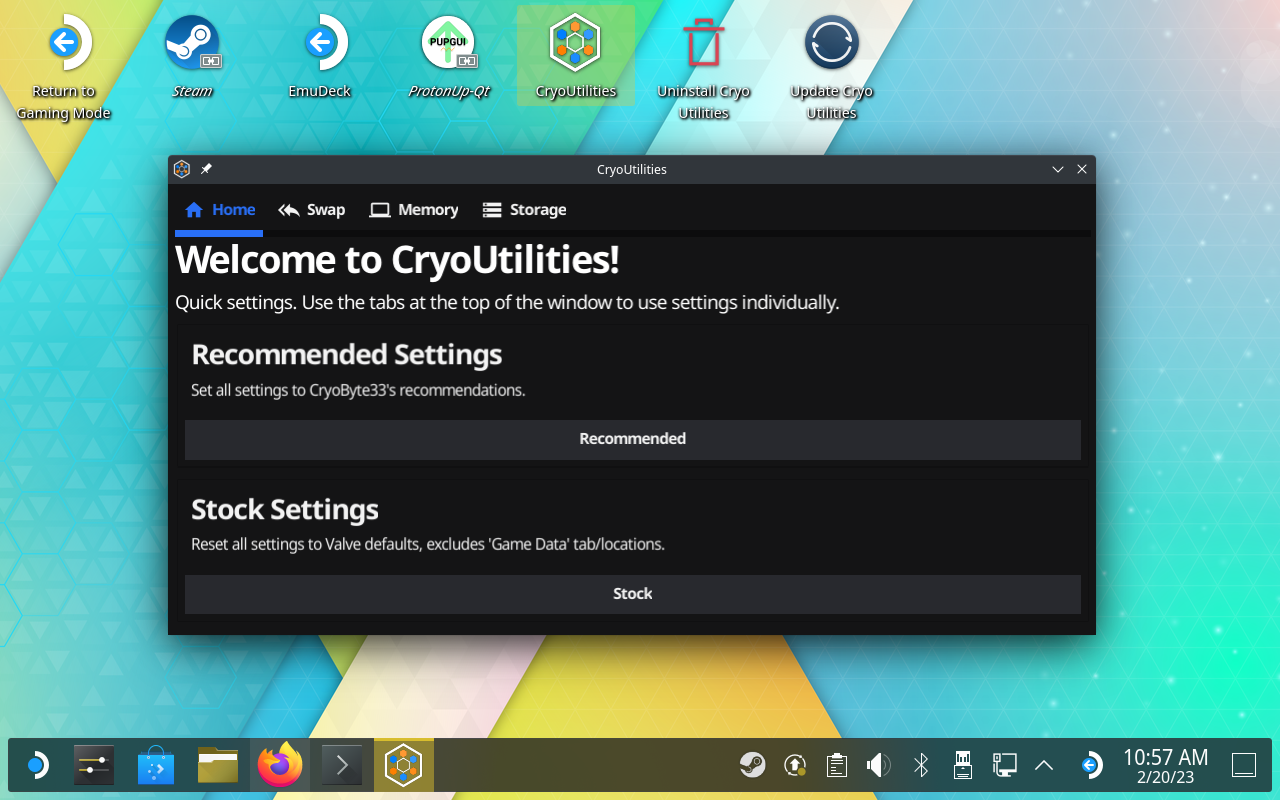Screen dimensions: 1280x800
Task: Click the volume icon in system tray
Action: (878, 766)
